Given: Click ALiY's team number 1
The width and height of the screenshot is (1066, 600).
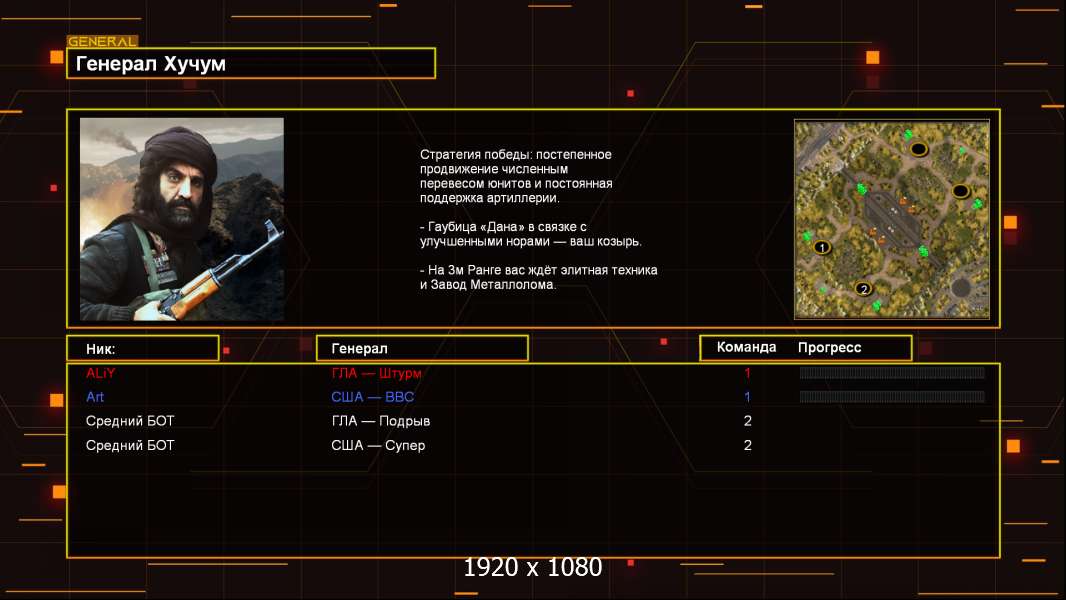Looking at the screenshot, I should tap(748, 373).
